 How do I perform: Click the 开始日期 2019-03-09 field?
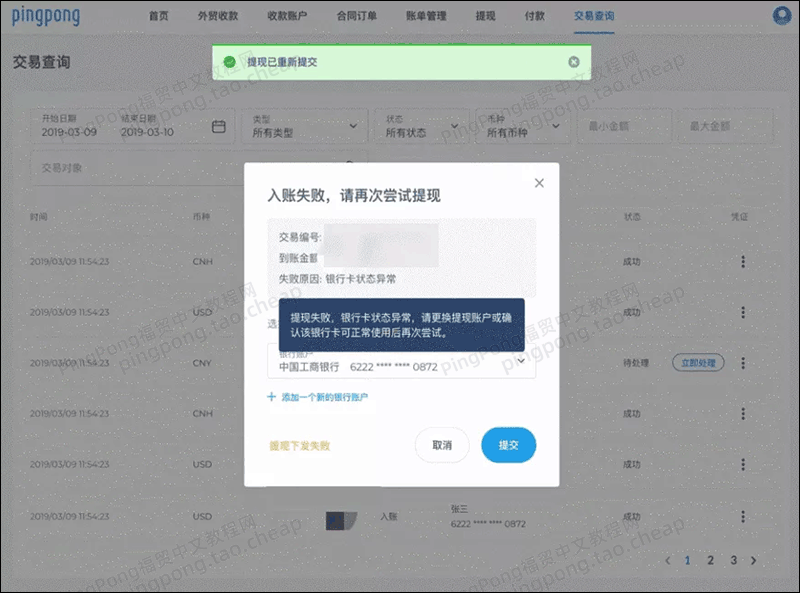pos(69,126)
